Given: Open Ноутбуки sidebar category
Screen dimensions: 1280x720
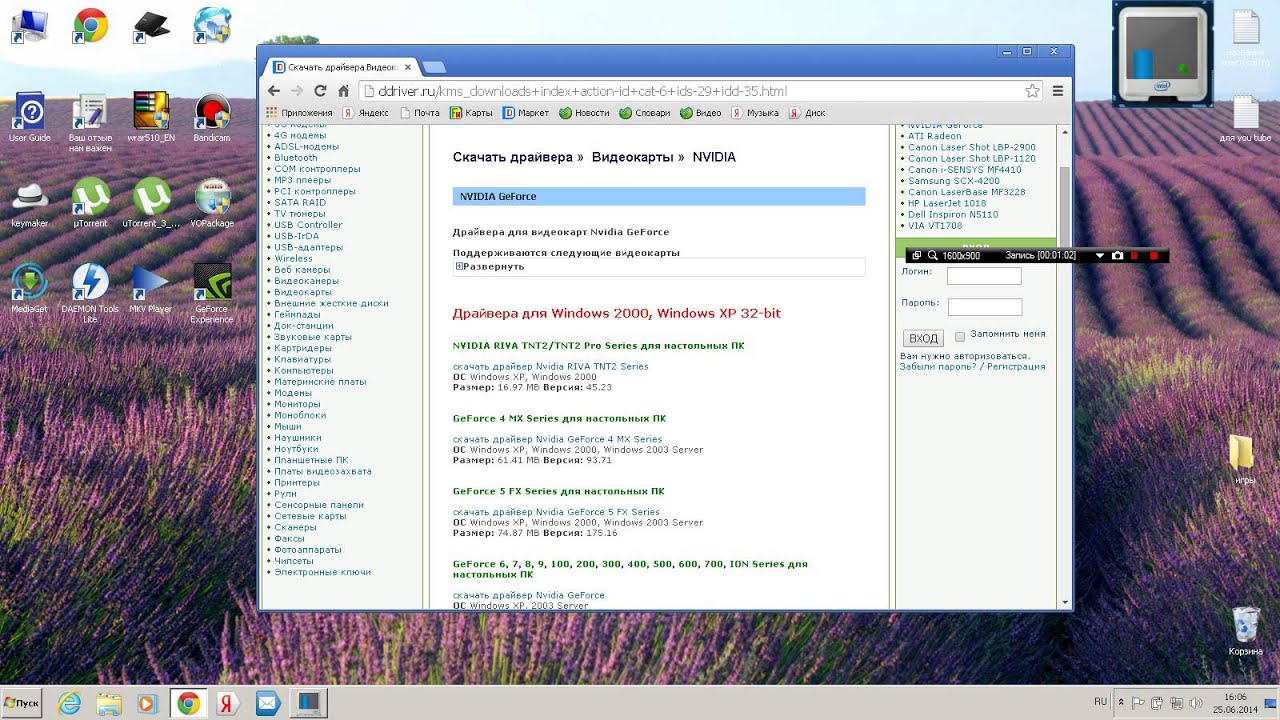Looking at the screenshot, I should point(296,449).
